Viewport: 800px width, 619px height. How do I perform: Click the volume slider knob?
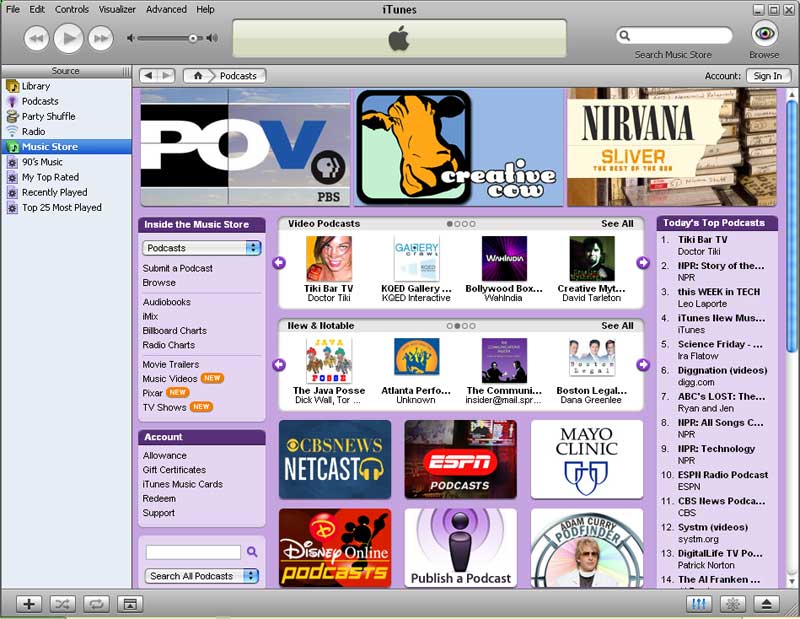pyautogui.click(x=193, y=38)
